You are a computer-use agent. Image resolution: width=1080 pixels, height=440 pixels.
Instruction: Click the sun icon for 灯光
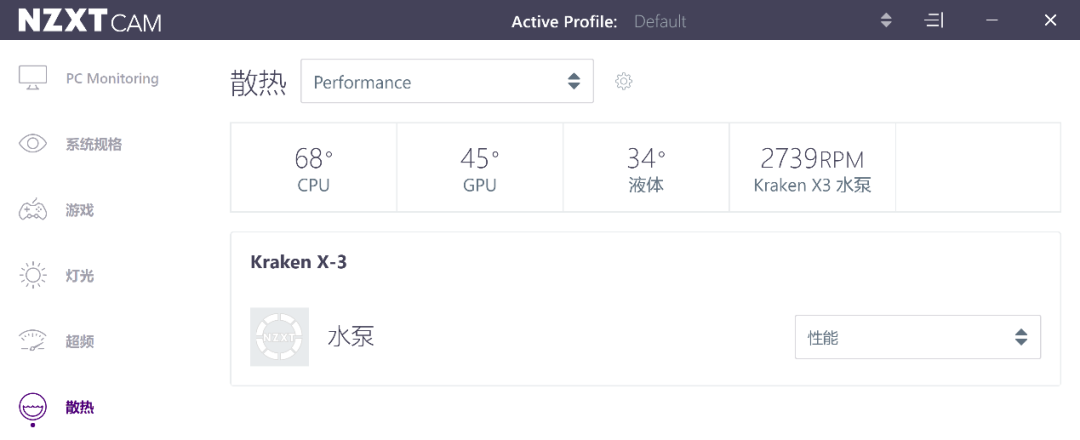tap(32, 275)
